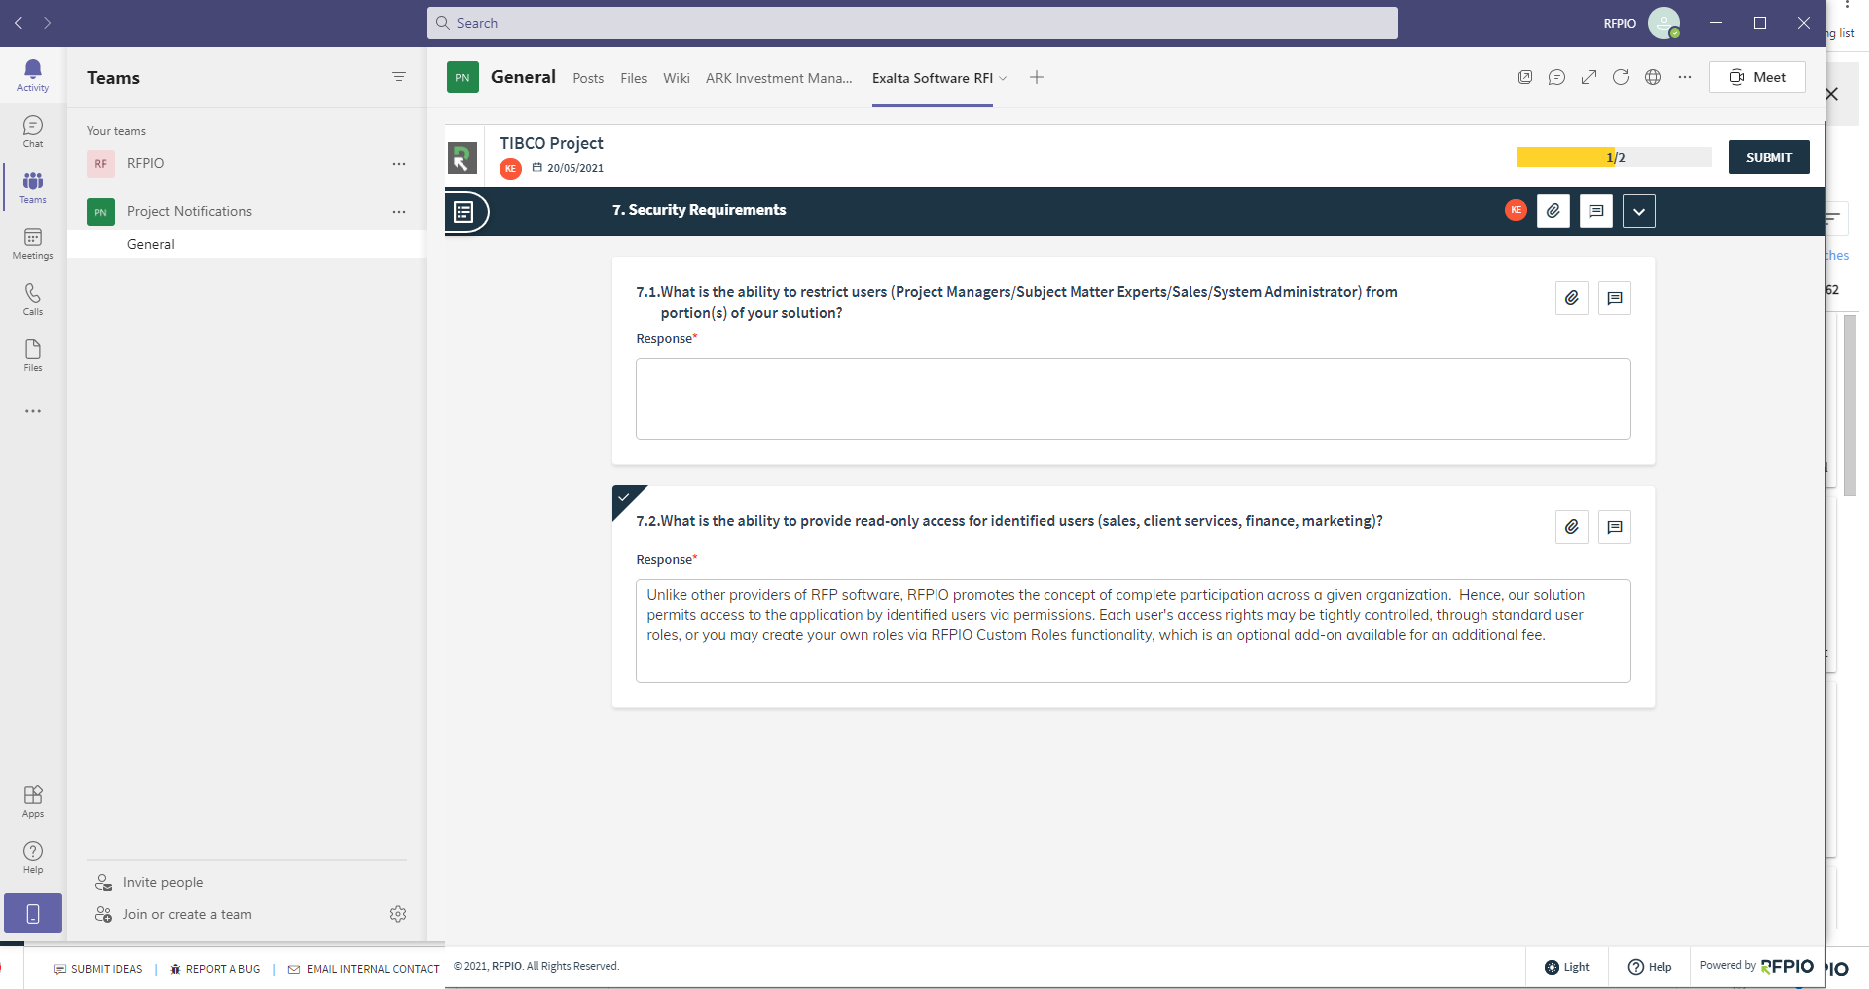Viewport: 1869px width, 989px height.
Task: Open the ARK Investment Mana... tab
Action: pyautogui.click(x=779, y=78)
